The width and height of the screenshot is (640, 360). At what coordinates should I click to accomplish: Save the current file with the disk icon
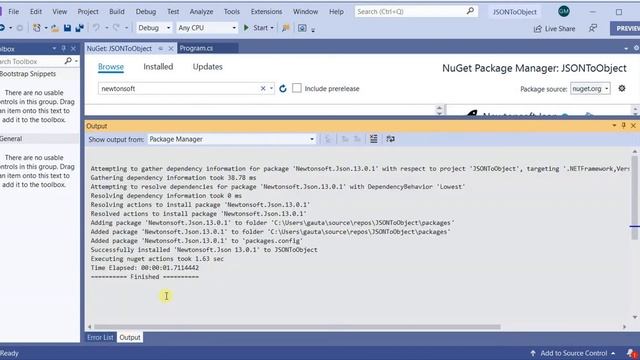point(67,28)
